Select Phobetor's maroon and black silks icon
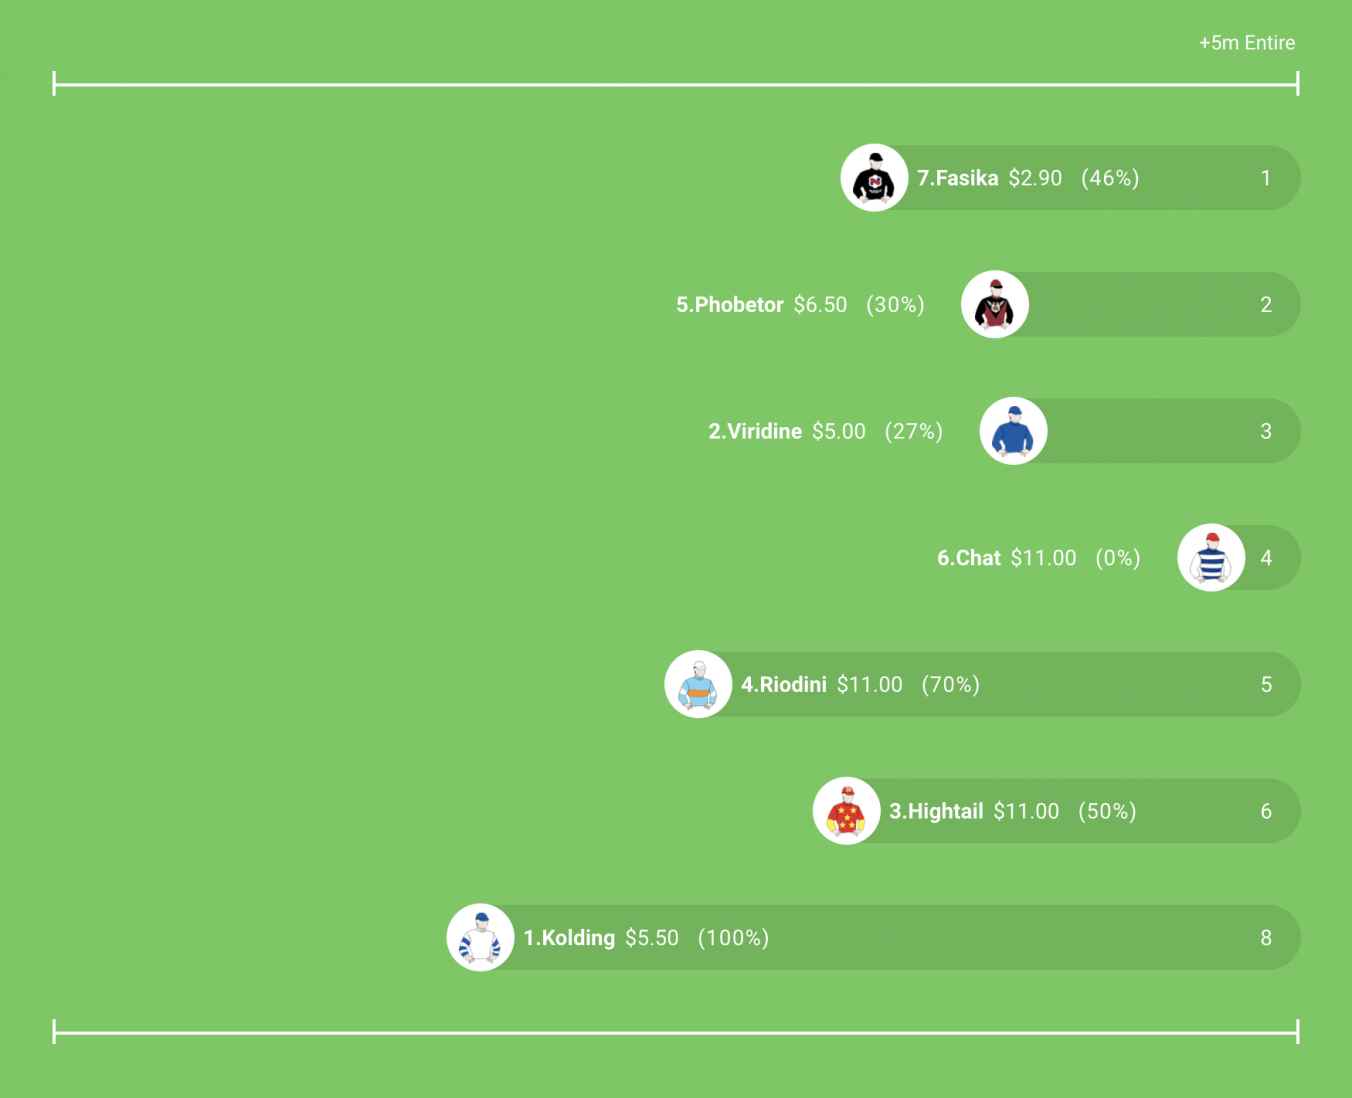The image size is (1352, 1098). tap(995, 304)
